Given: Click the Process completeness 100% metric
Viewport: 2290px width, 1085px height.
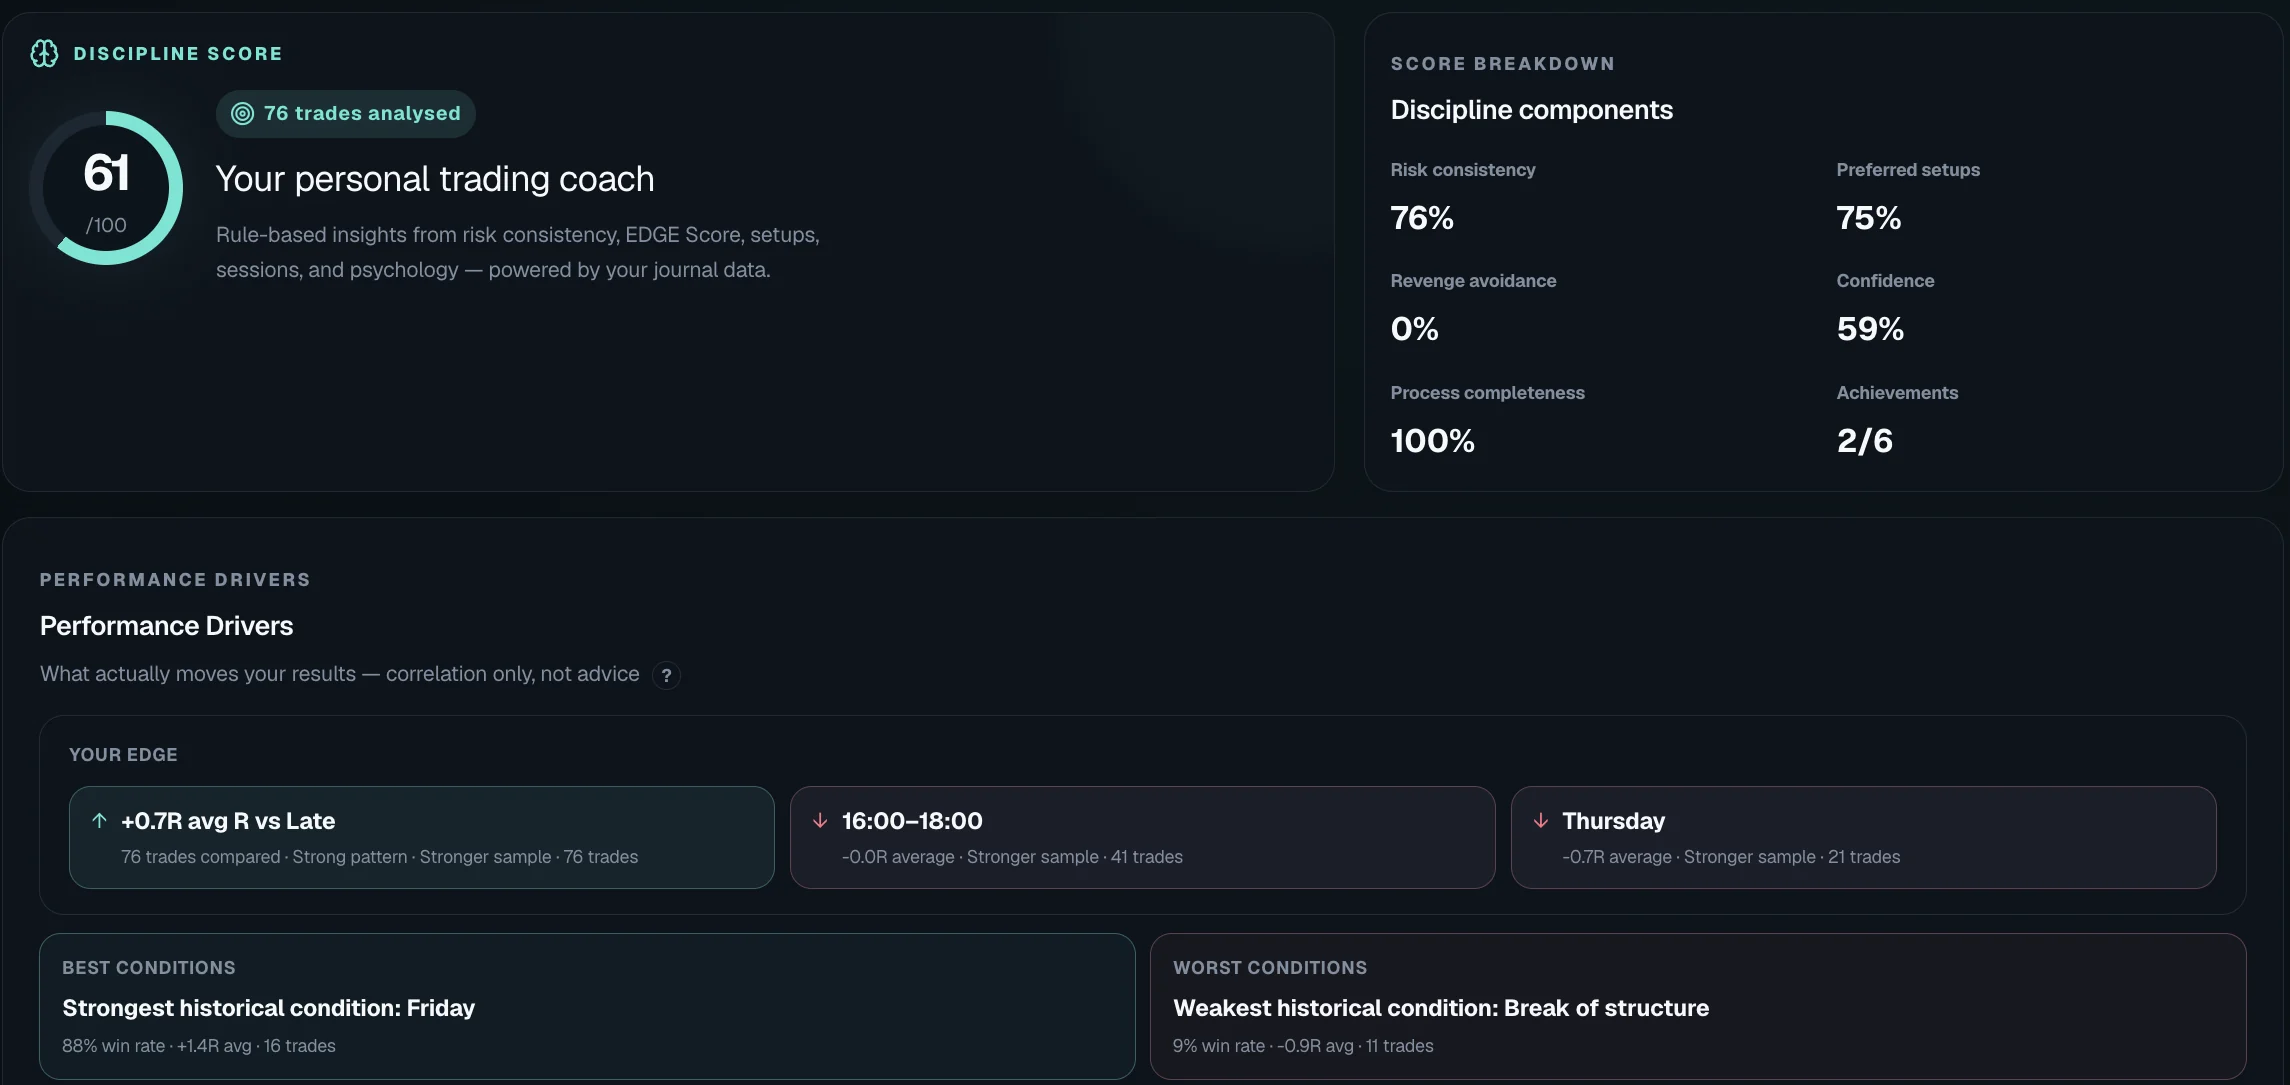Looking at the screenshot, I should click(1487, 419).
